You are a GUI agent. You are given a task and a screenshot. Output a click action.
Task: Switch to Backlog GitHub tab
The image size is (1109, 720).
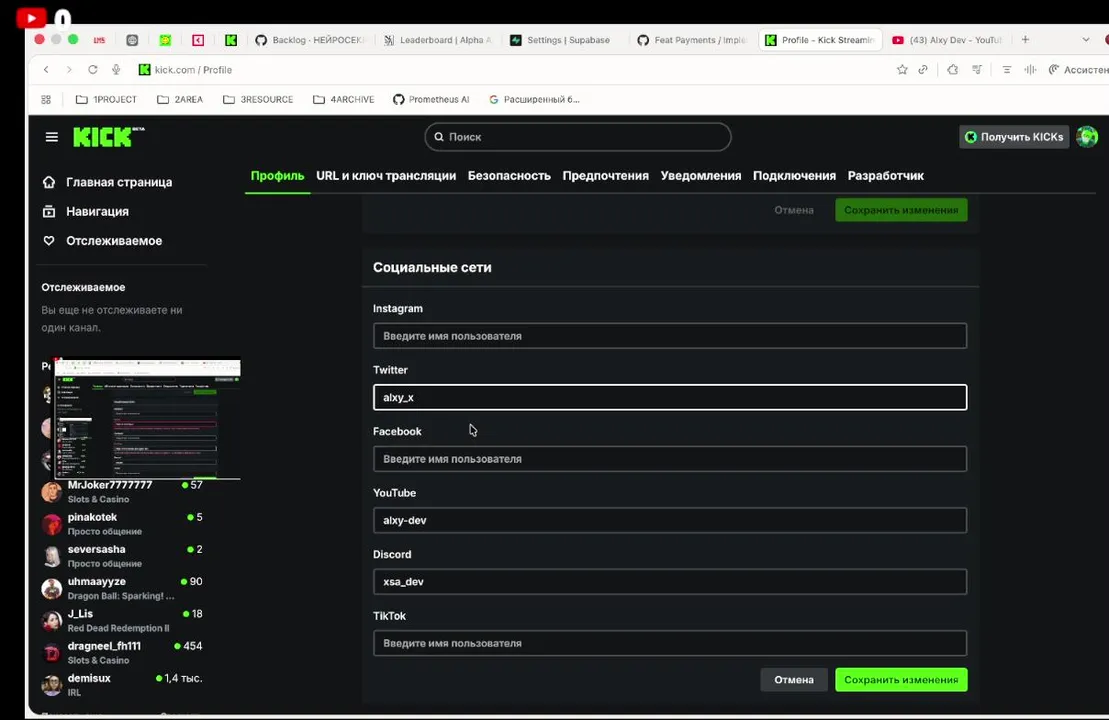click(311, 40)
